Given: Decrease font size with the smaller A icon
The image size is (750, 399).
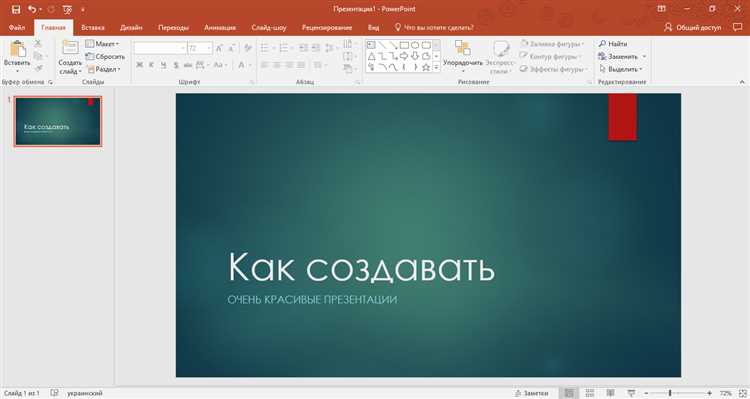Looking at the screenshot, I should point(232,48).
